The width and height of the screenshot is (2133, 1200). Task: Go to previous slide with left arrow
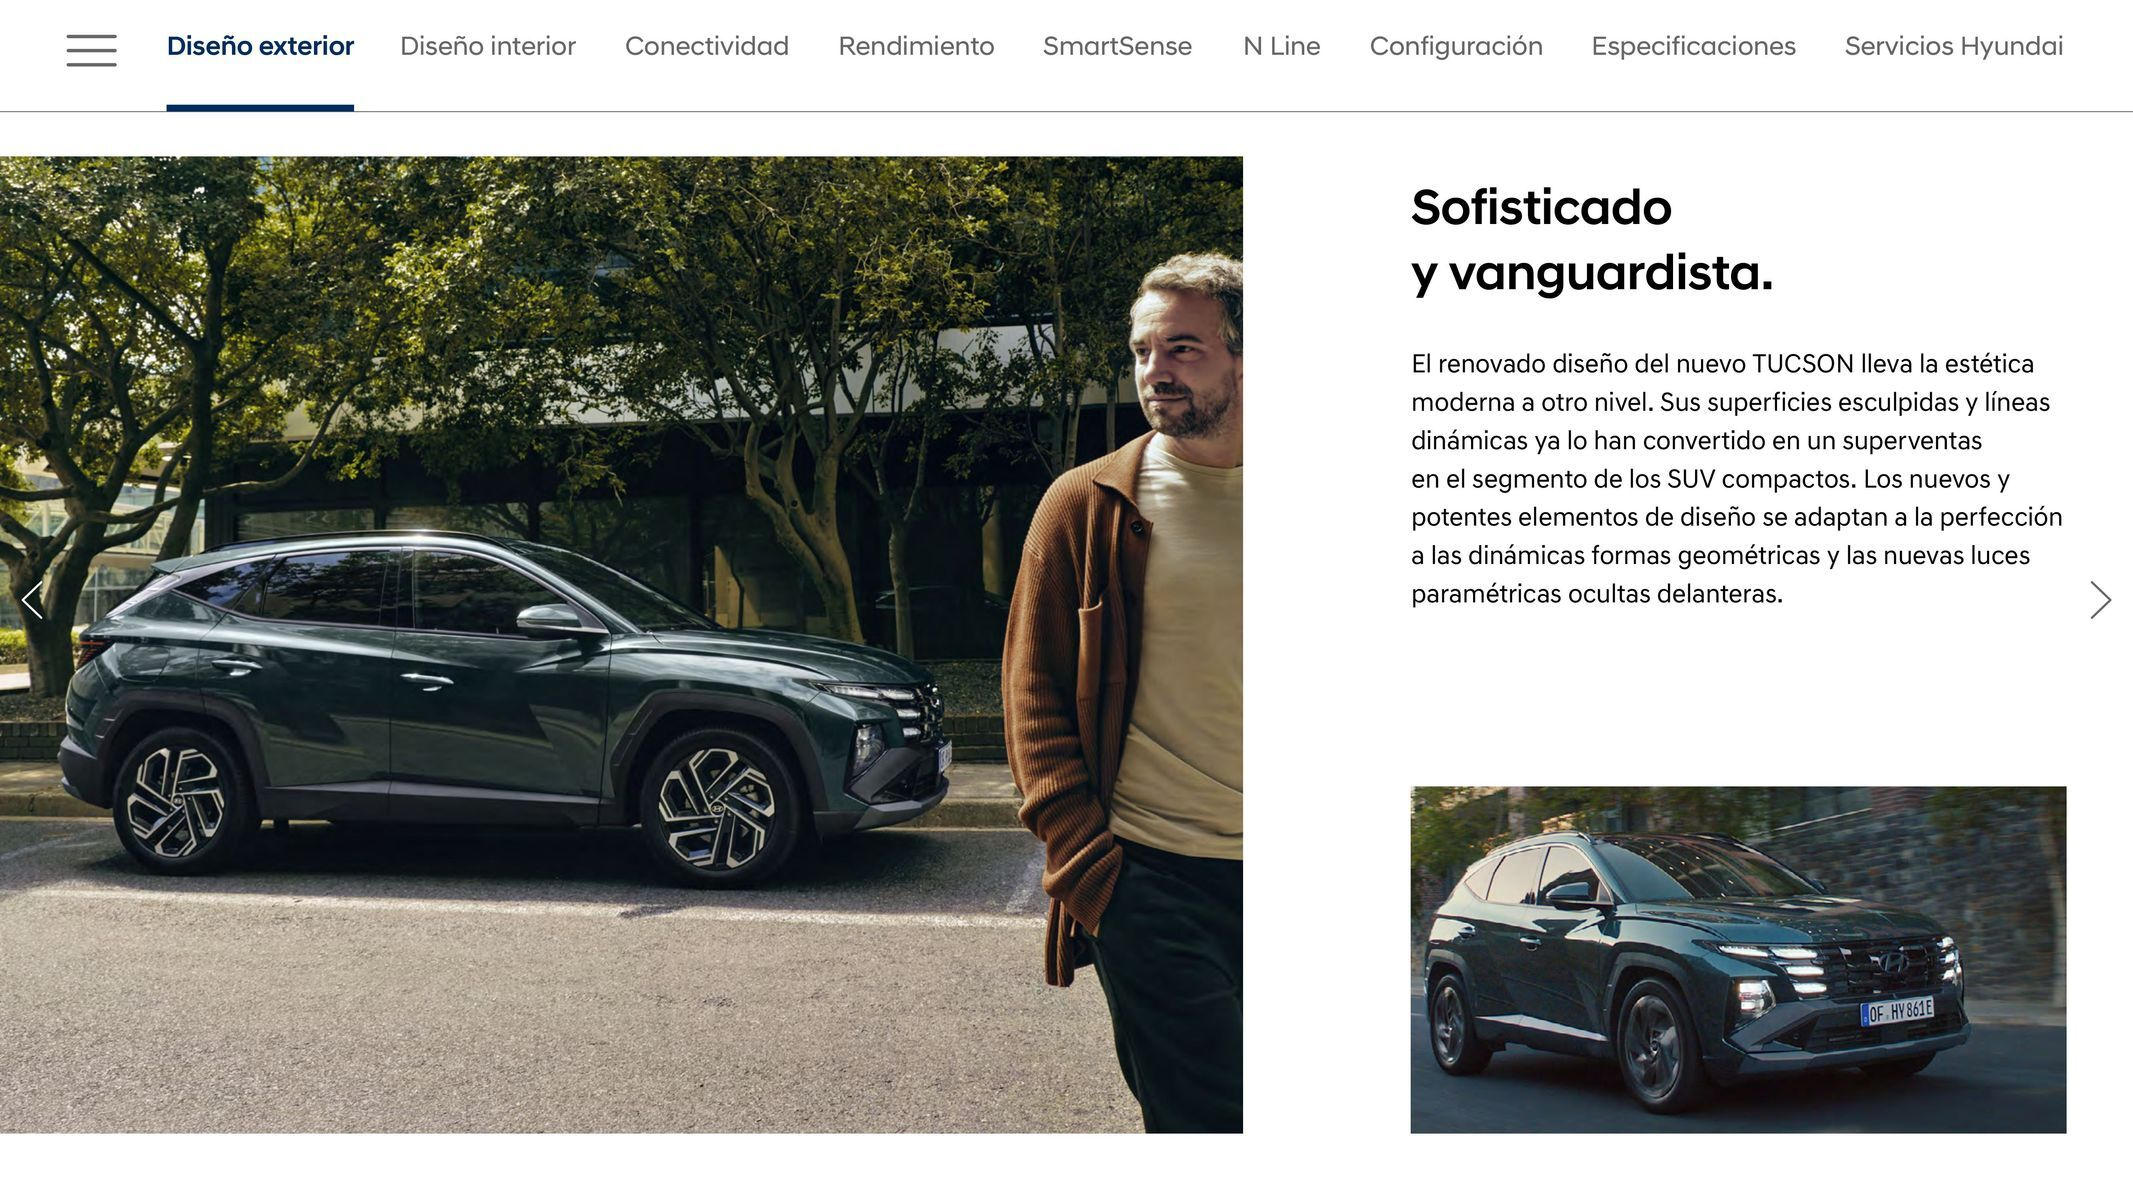pos(32,600)
